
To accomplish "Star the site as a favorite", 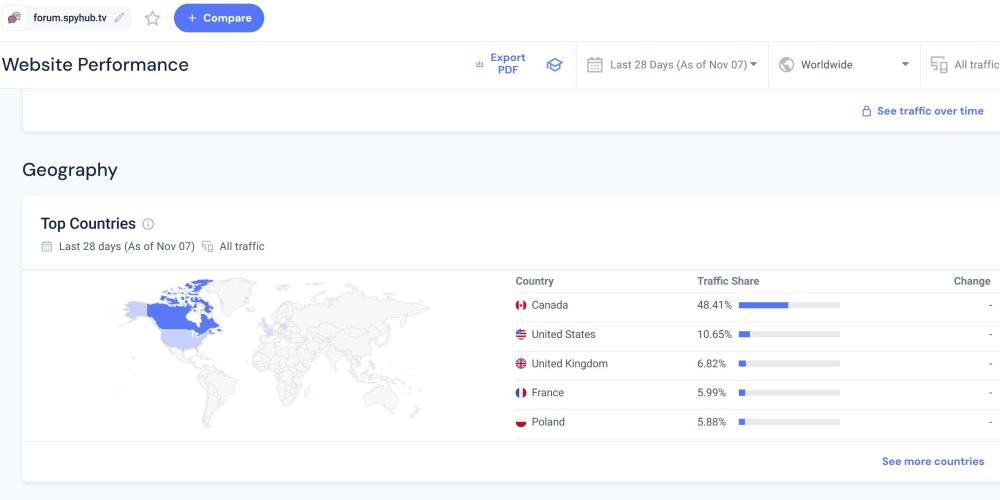I will (x=153, y=18).
